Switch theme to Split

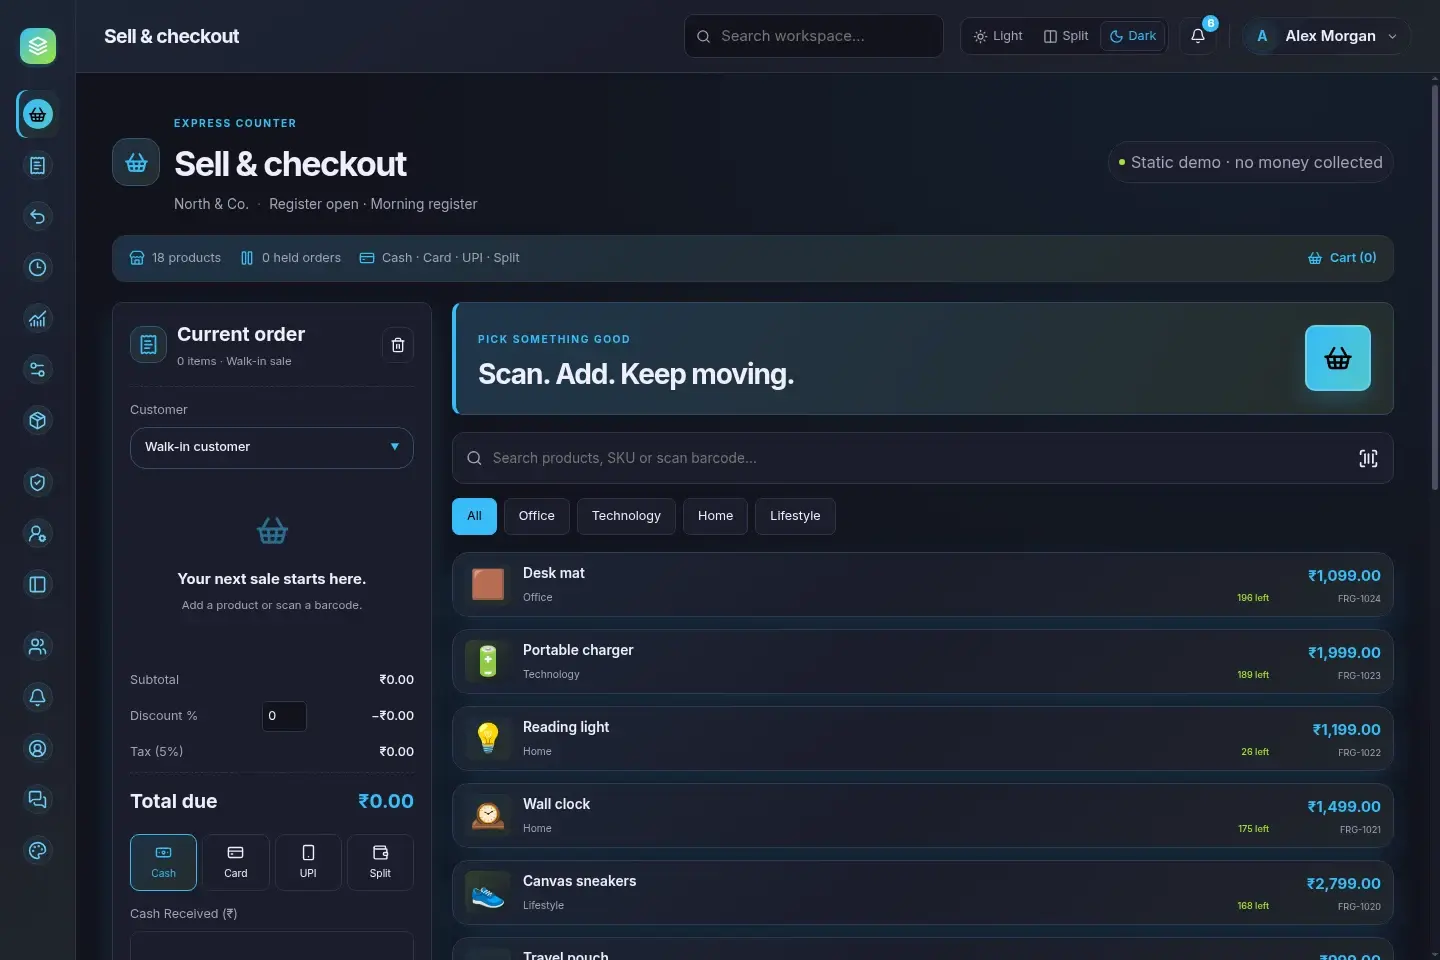(x=1066, y=36)
